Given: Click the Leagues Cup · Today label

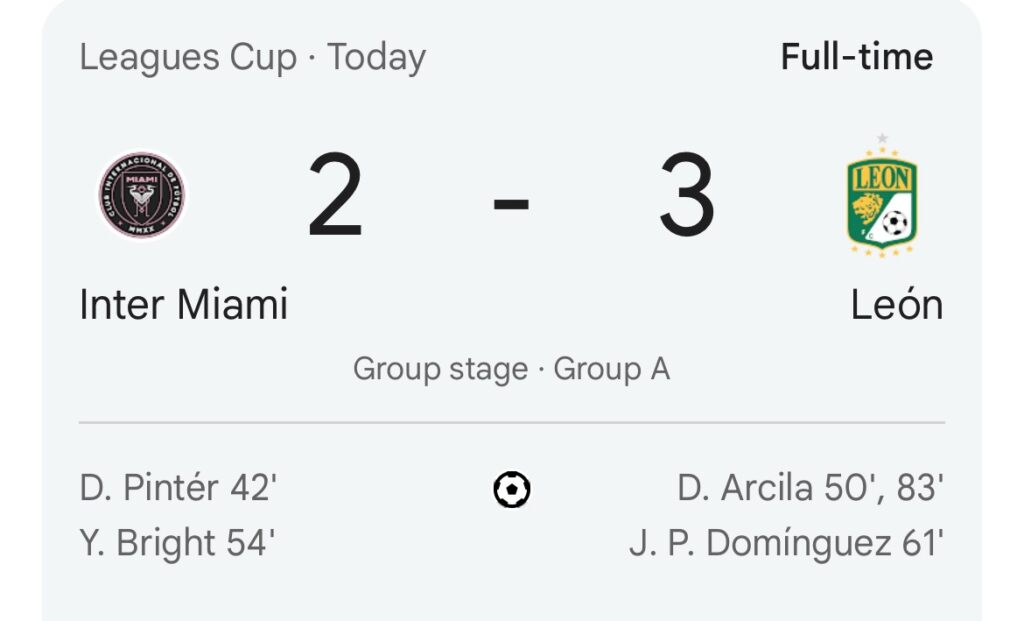Looking at the screenshot, I should coord(253,57).
